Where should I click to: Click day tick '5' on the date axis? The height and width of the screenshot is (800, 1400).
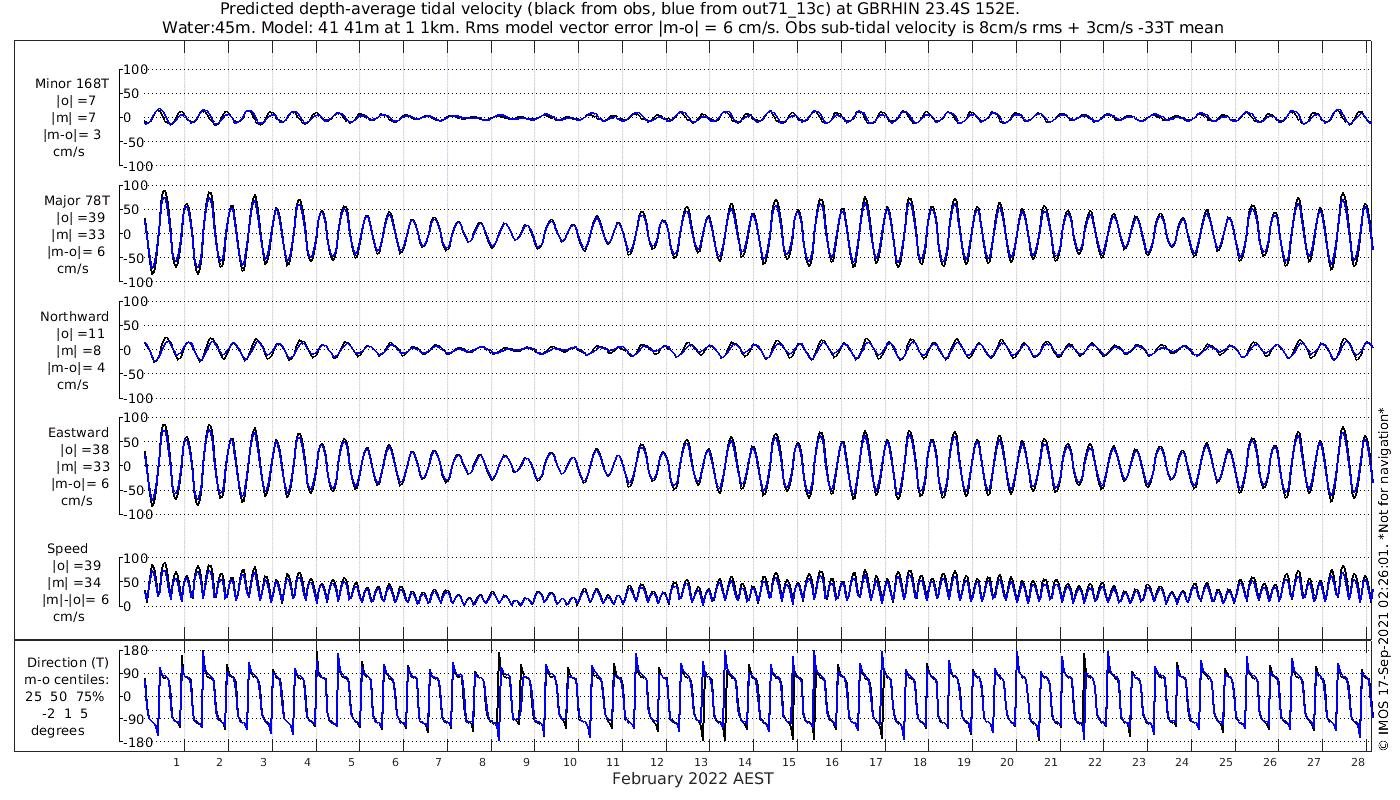pos(351,761)
